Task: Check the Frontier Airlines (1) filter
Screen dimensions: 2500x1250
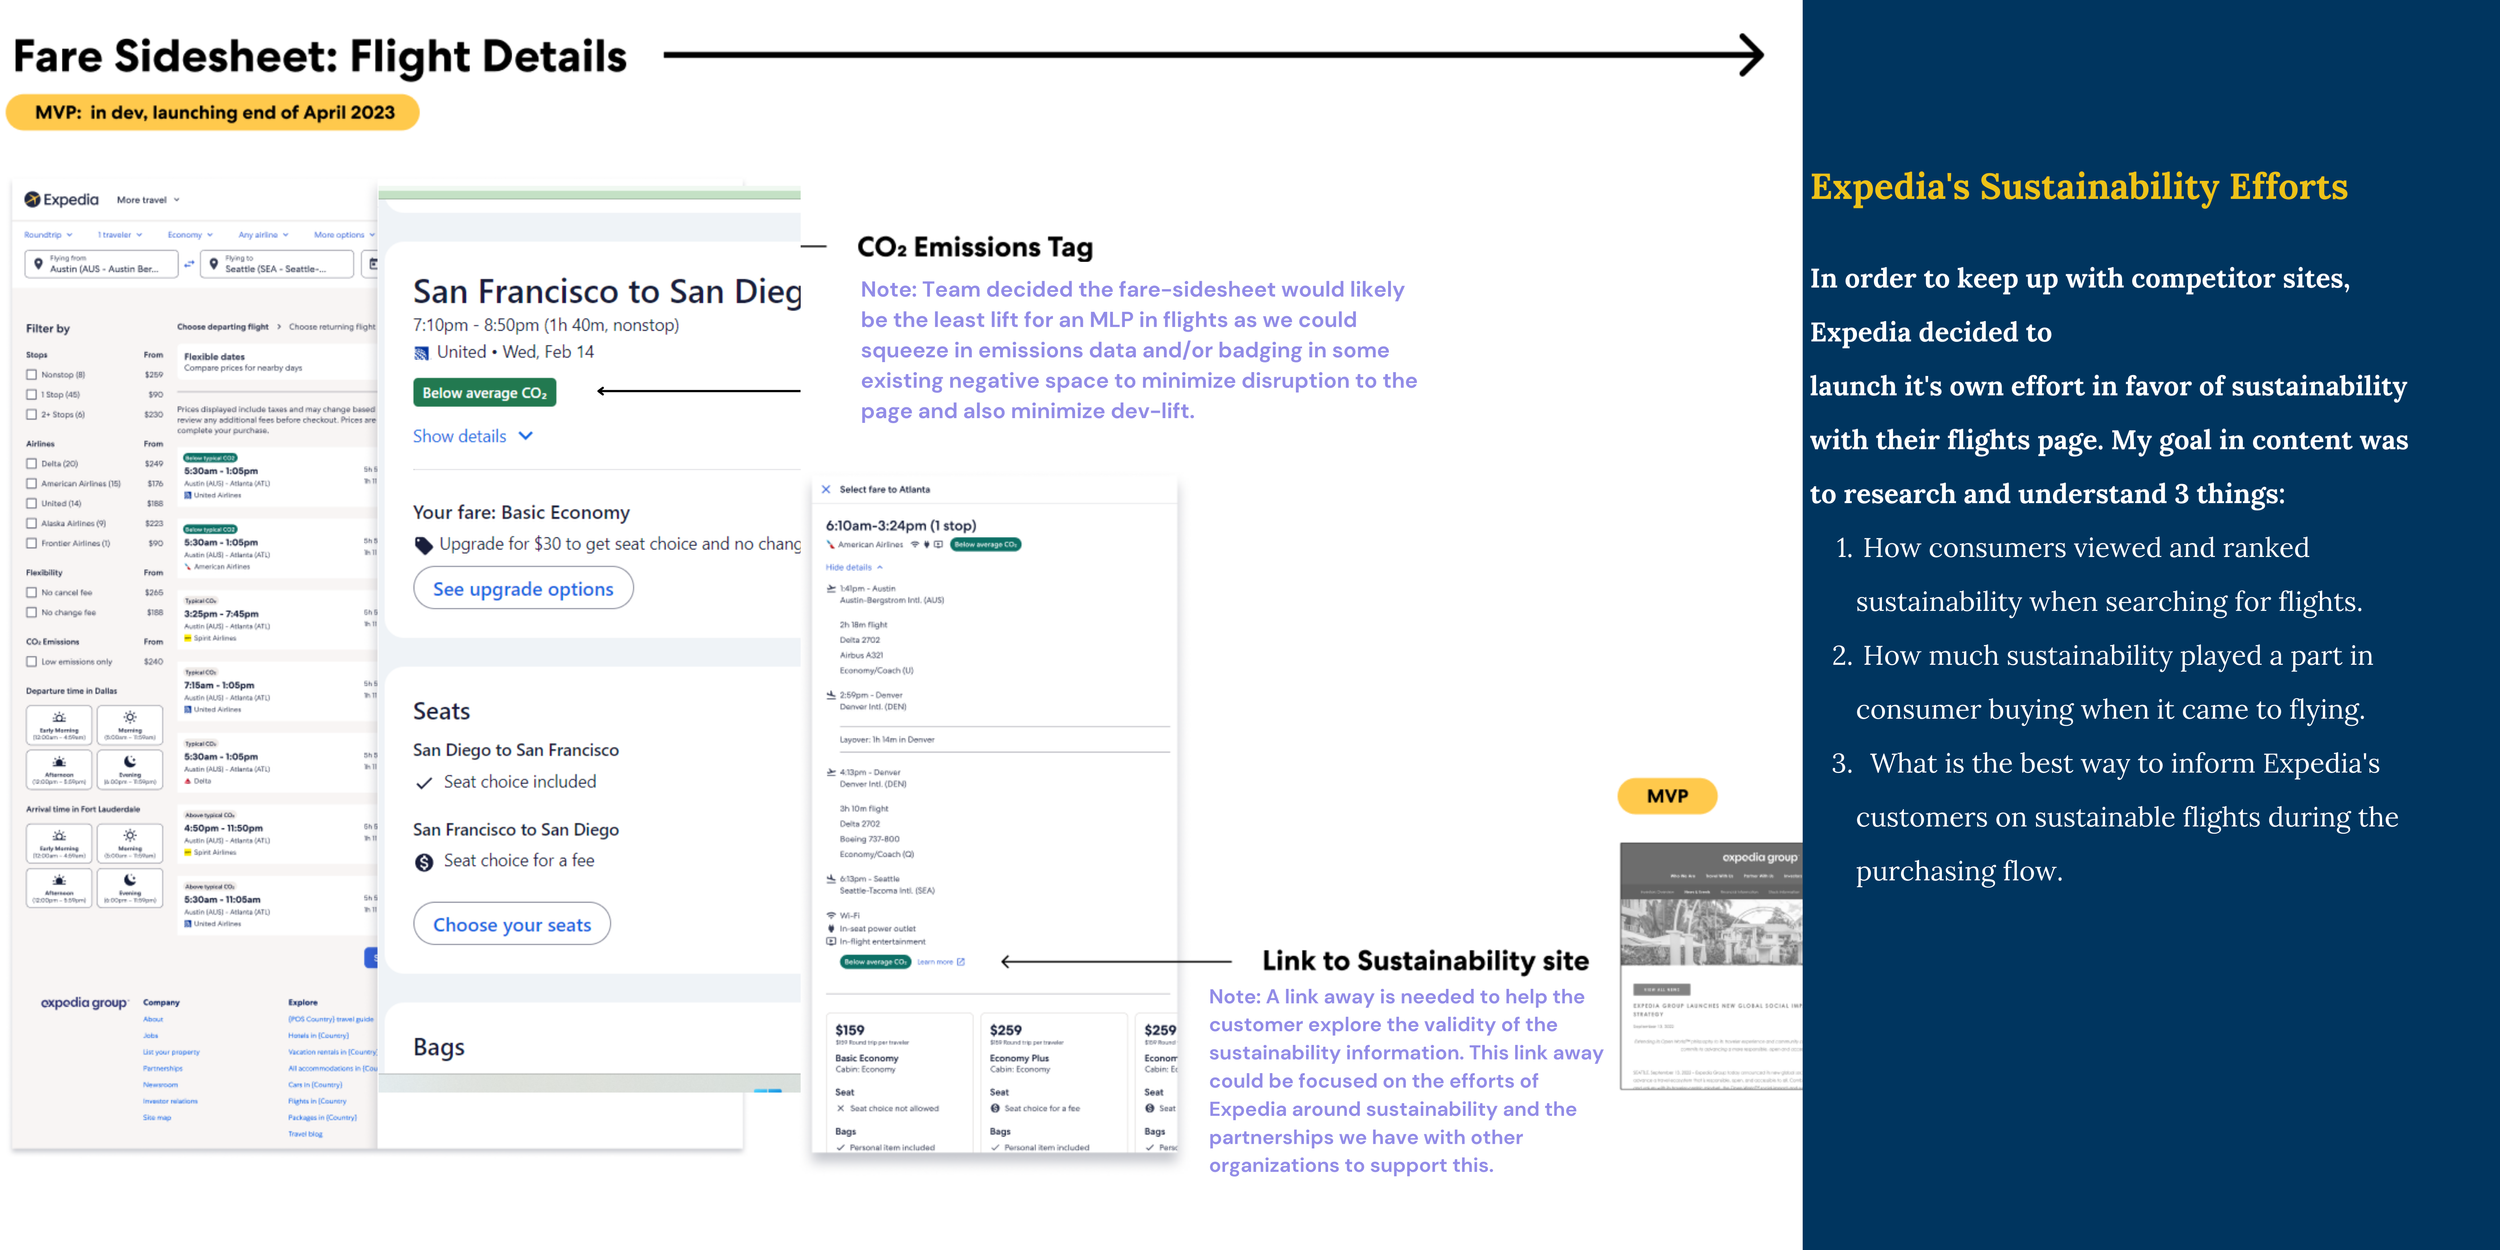Action: (31, 544)
